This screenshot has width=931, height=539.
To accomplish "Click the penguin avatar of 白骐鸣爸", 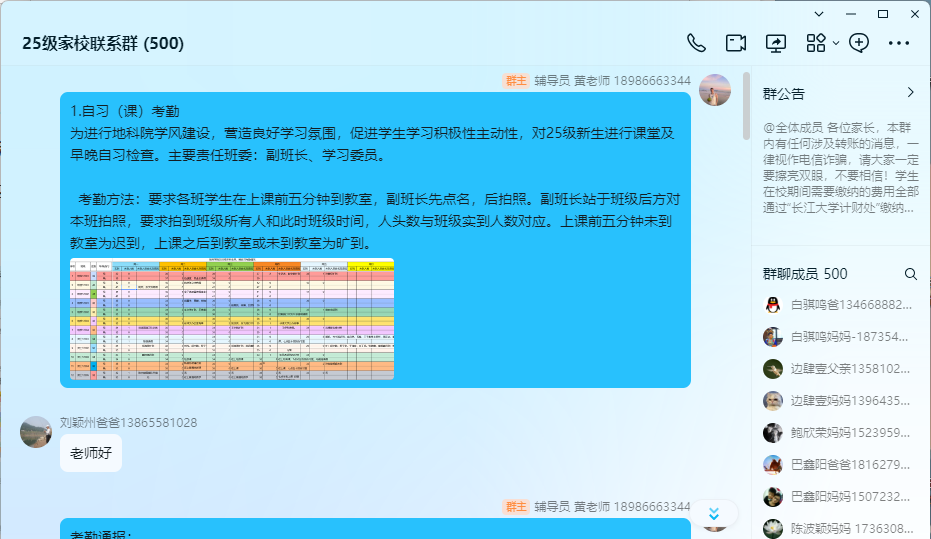I will (772, 304).
